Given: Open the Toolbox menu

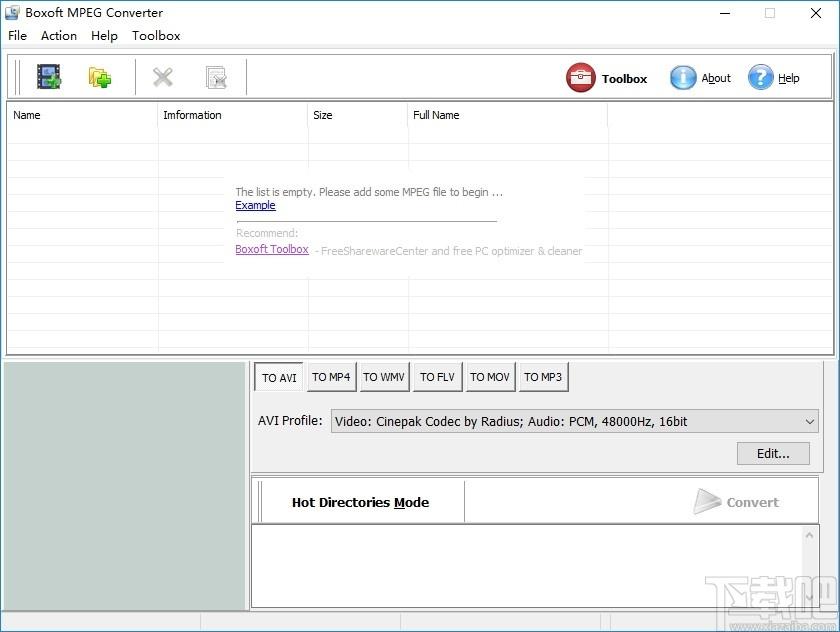Looking at the screenshot, I should coord(156,35).
